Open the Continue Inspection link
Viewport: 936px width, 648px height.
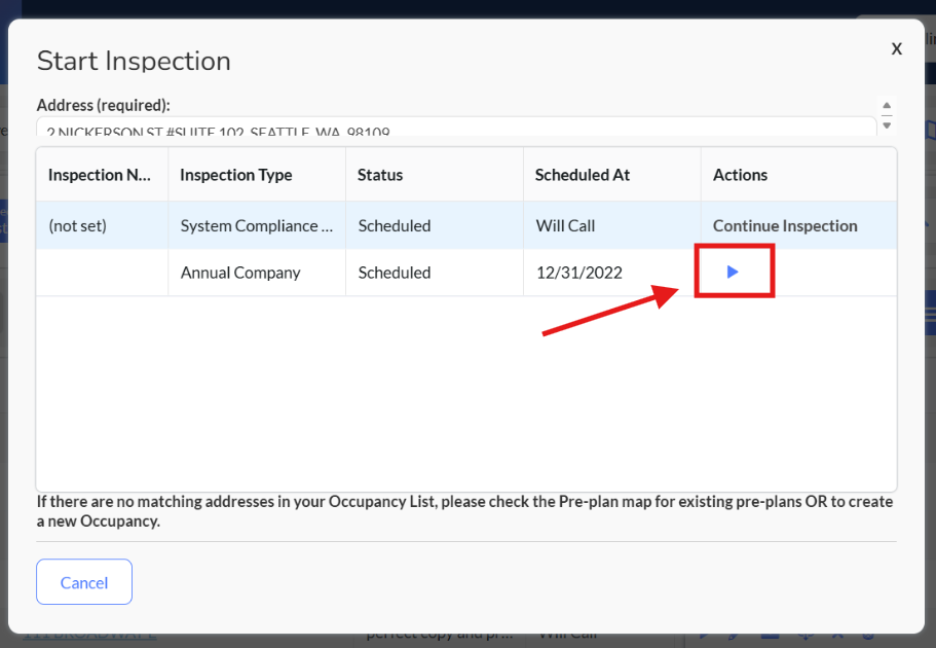785,226
